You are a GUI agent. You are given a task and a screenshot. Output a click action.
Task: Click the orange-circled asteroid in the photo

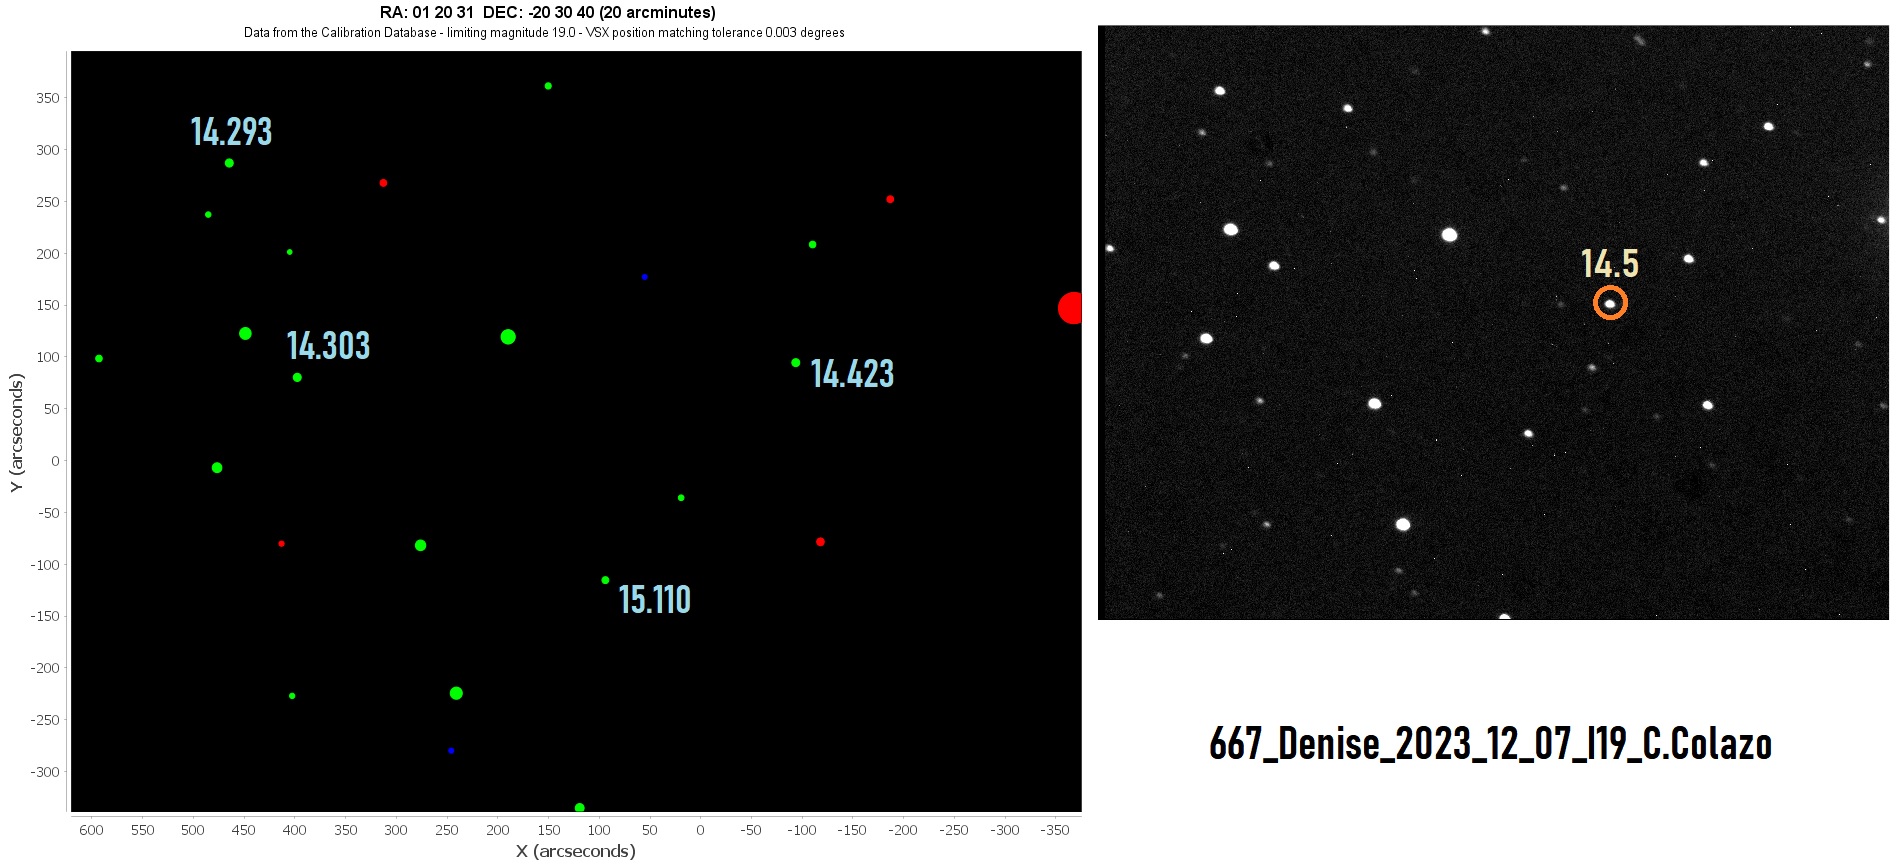[1610, 303]
